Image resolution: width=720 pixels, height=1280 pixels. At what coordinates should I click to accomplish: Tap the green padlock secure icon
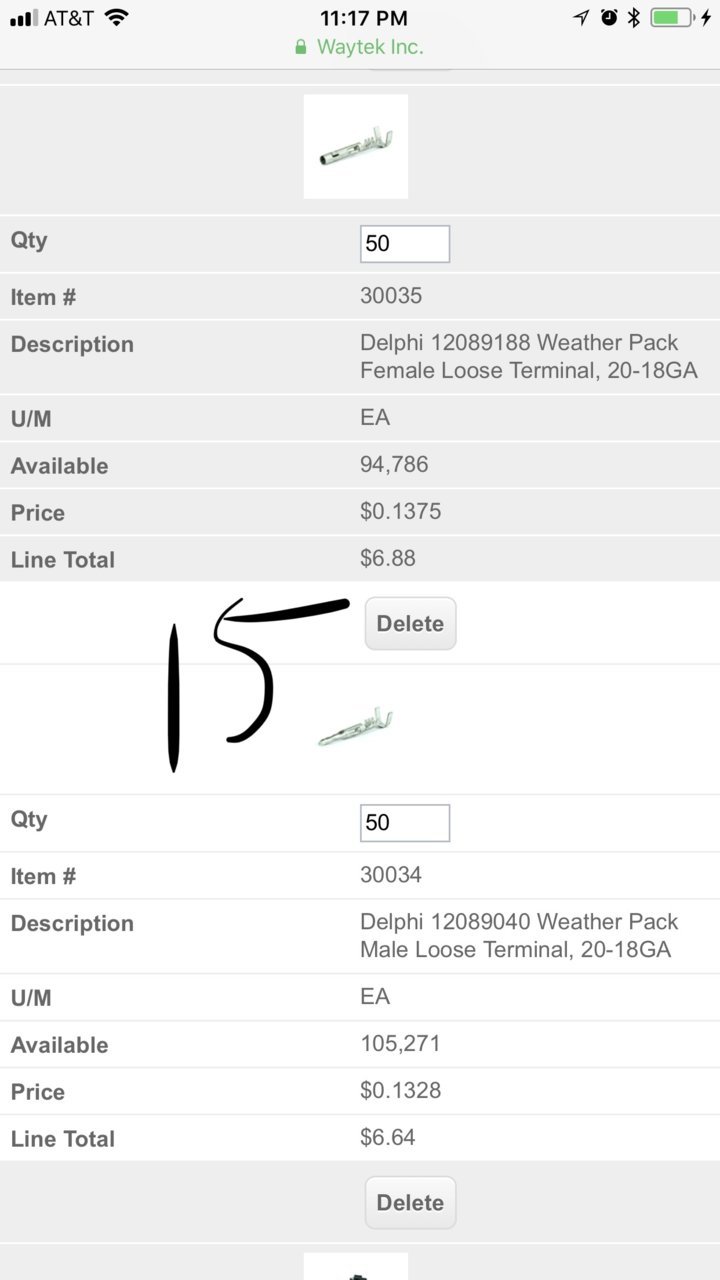[x=300, y=47]
